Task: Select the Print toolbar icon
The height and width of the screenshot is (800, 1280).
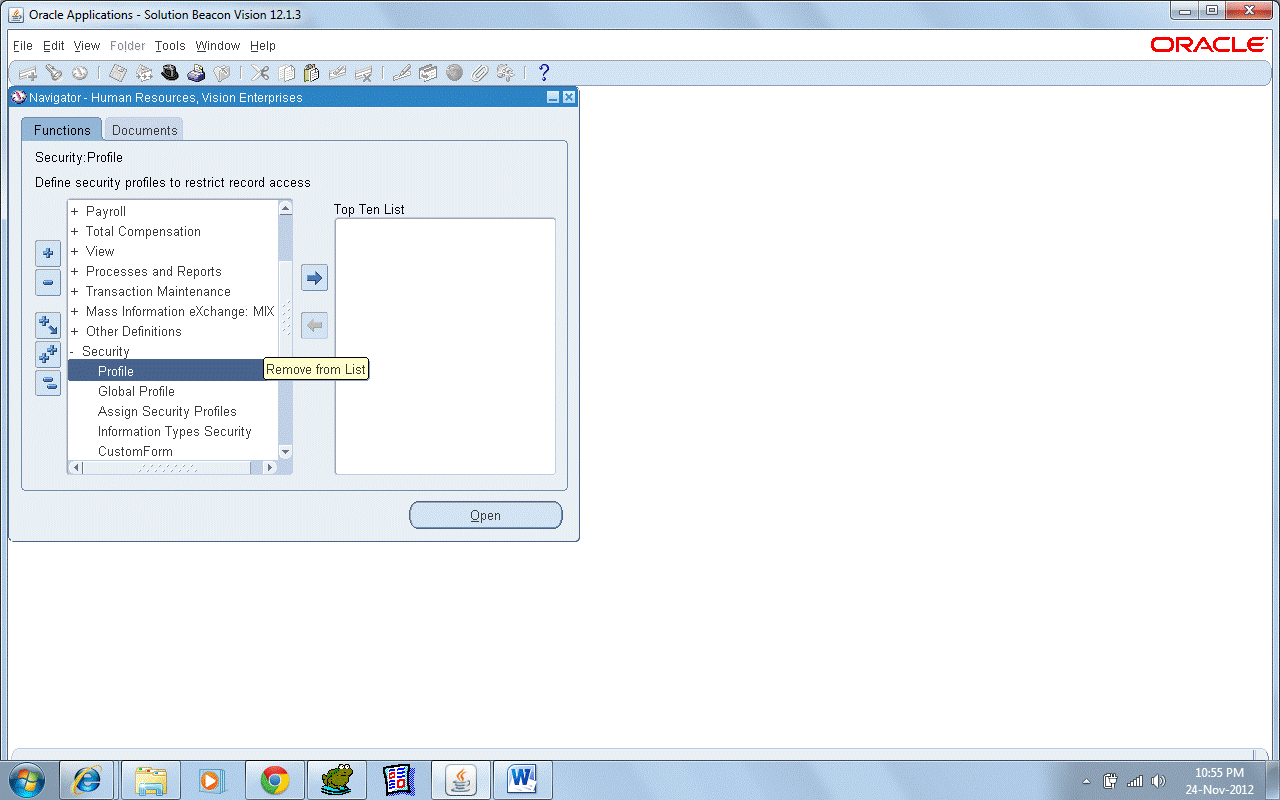Action: click(196, 72)
